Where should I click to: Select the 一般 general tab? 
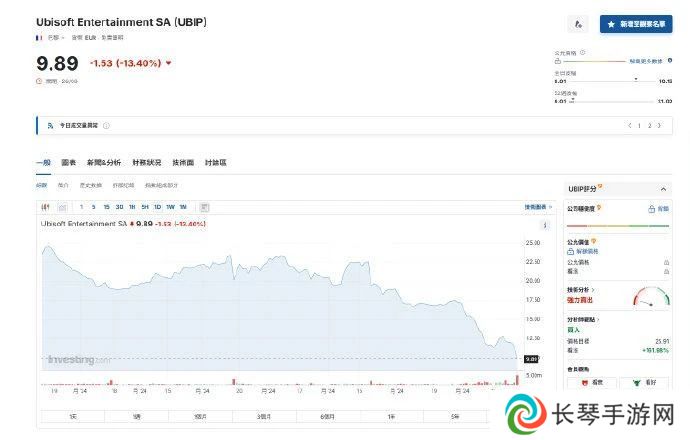tap(44, 162)
